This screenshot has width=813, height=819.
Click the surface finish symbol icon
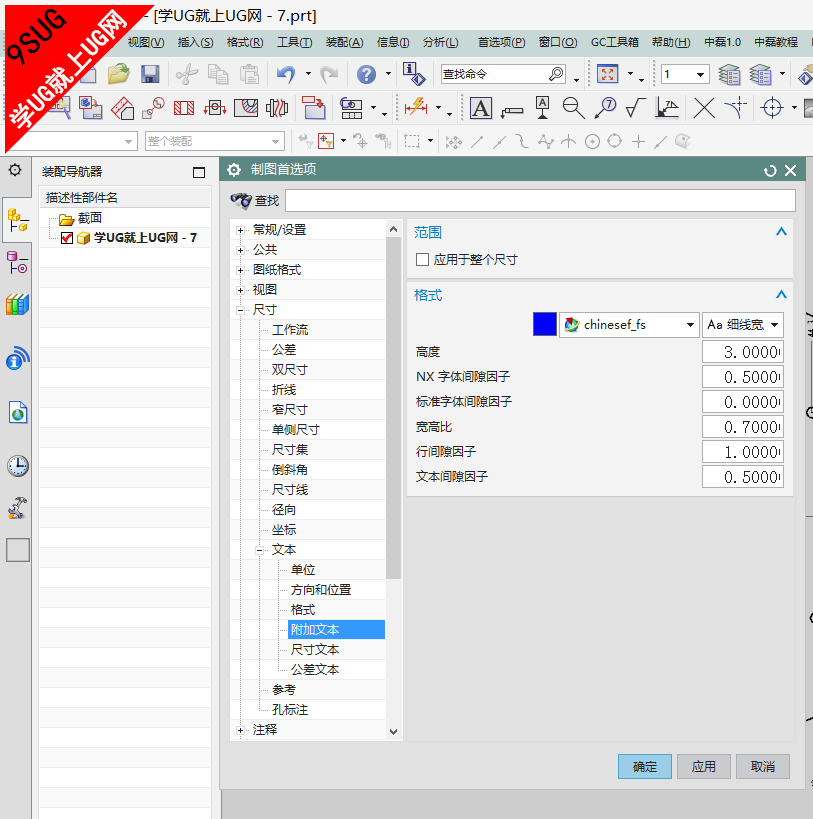[635, 108]
